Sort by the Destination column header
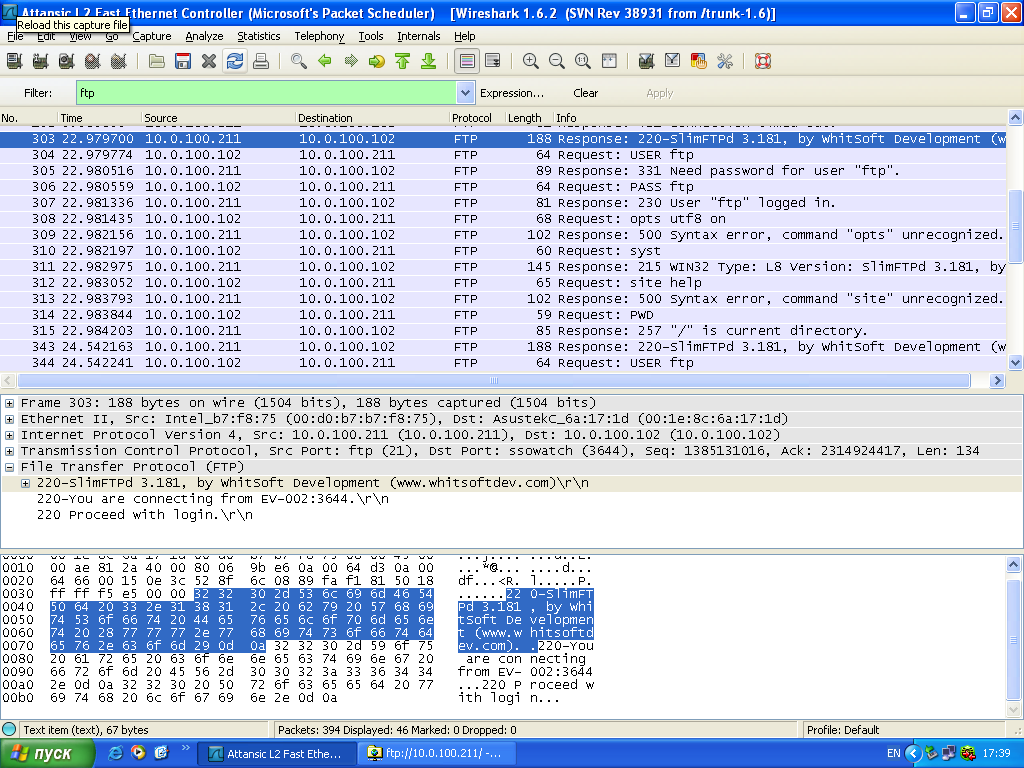Viewport: 1024px width, 768px height. [372, 118]
